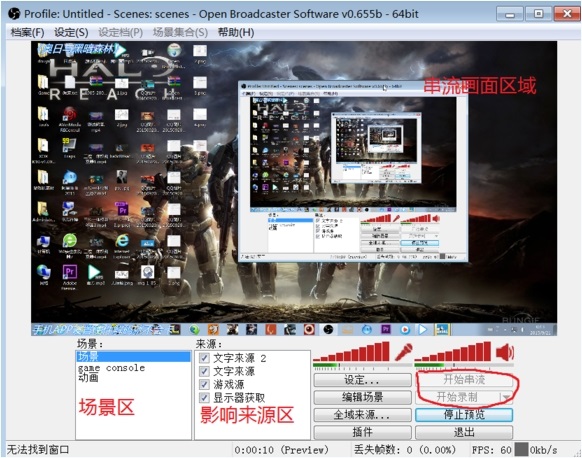Click the 开始串流 button
Viewport: 582px width, 458px height.
pos(464,380)
